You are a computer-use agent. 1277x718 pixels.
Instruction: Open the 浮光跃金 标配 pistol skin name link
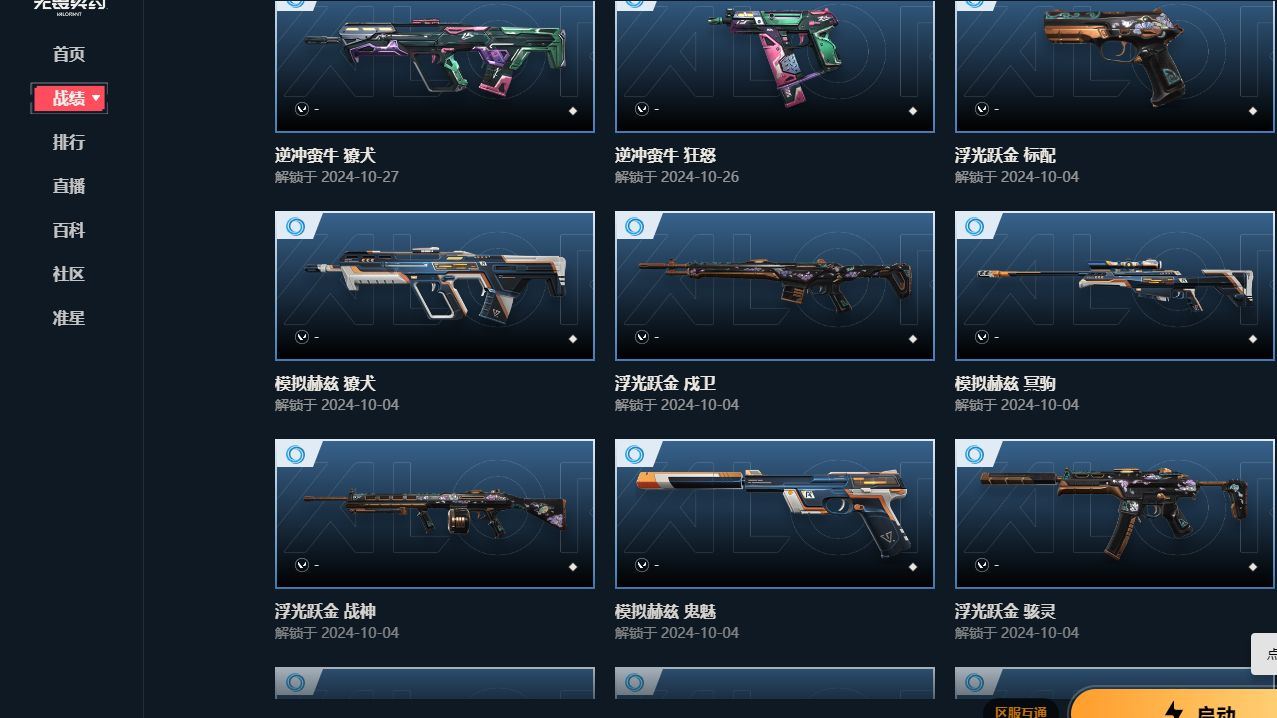click(1005, 155)
